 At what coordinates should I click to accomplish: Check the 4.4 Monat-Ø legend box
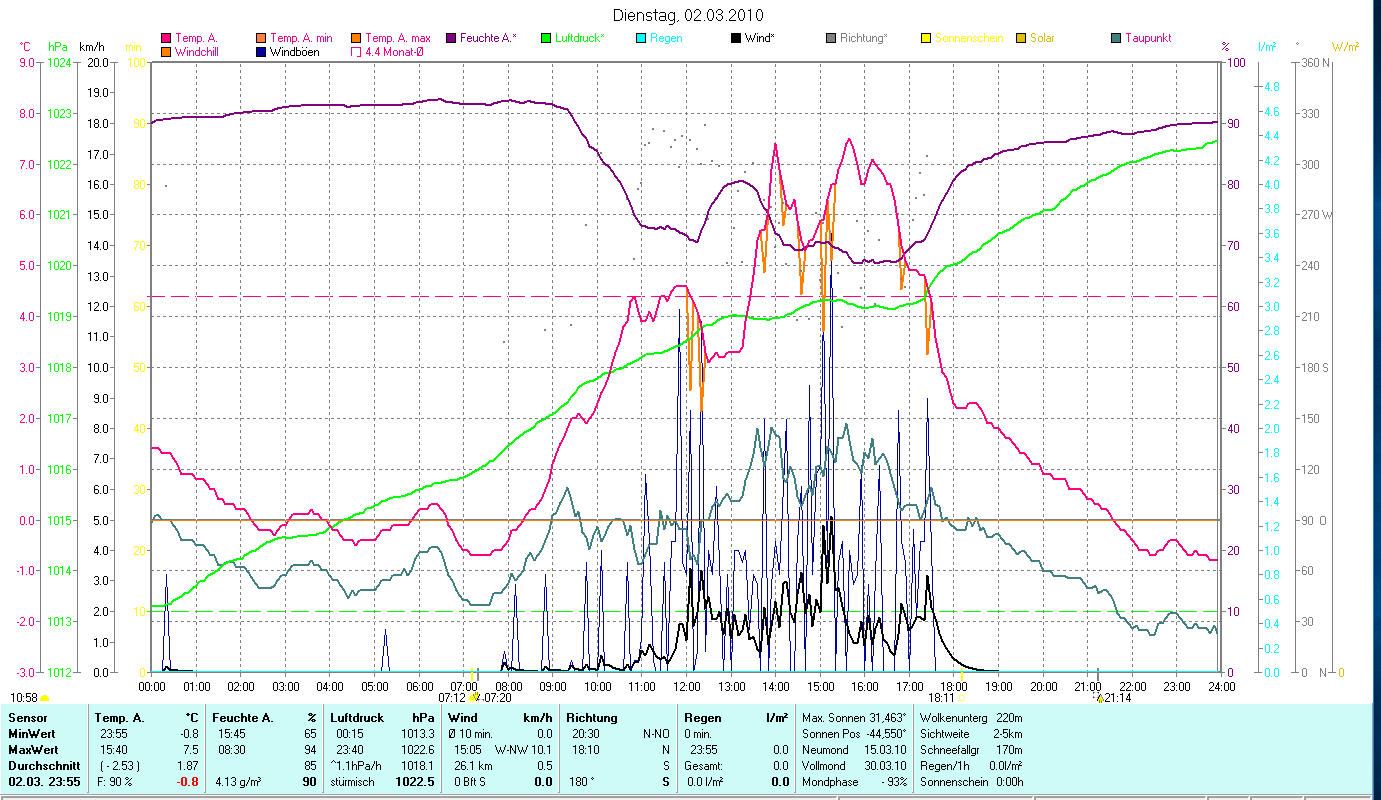[355, 52]
